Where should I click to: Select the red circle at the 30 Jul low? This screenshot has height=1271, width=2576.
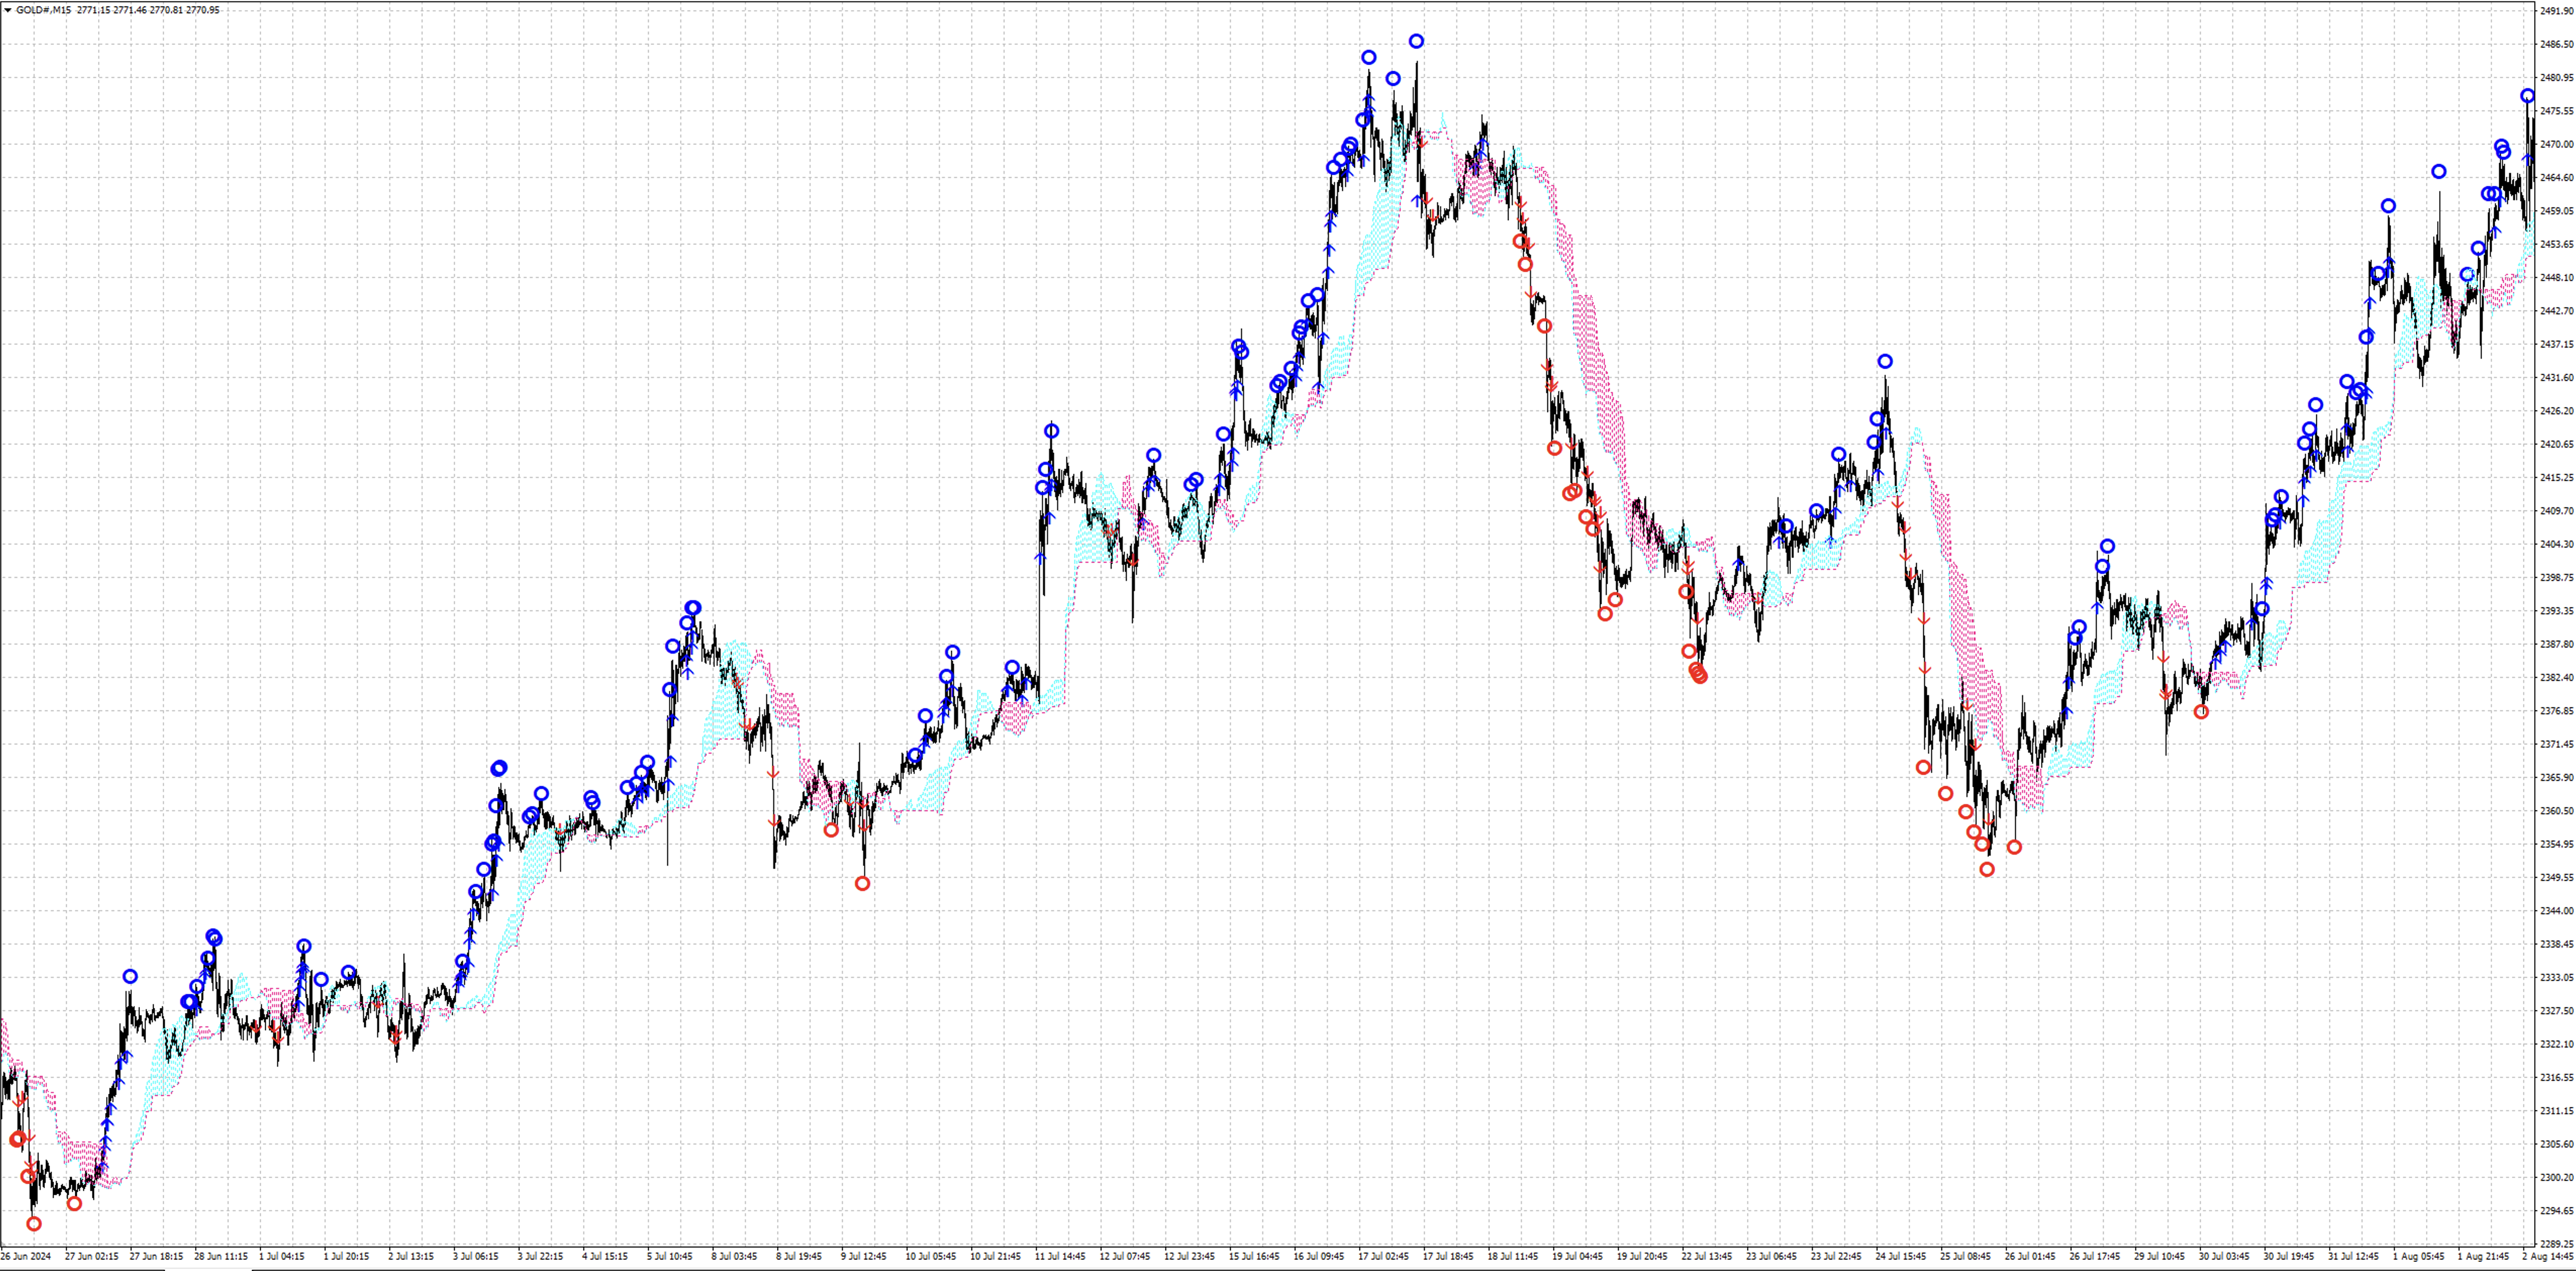pyautogui.click(x=2200, y=711)
